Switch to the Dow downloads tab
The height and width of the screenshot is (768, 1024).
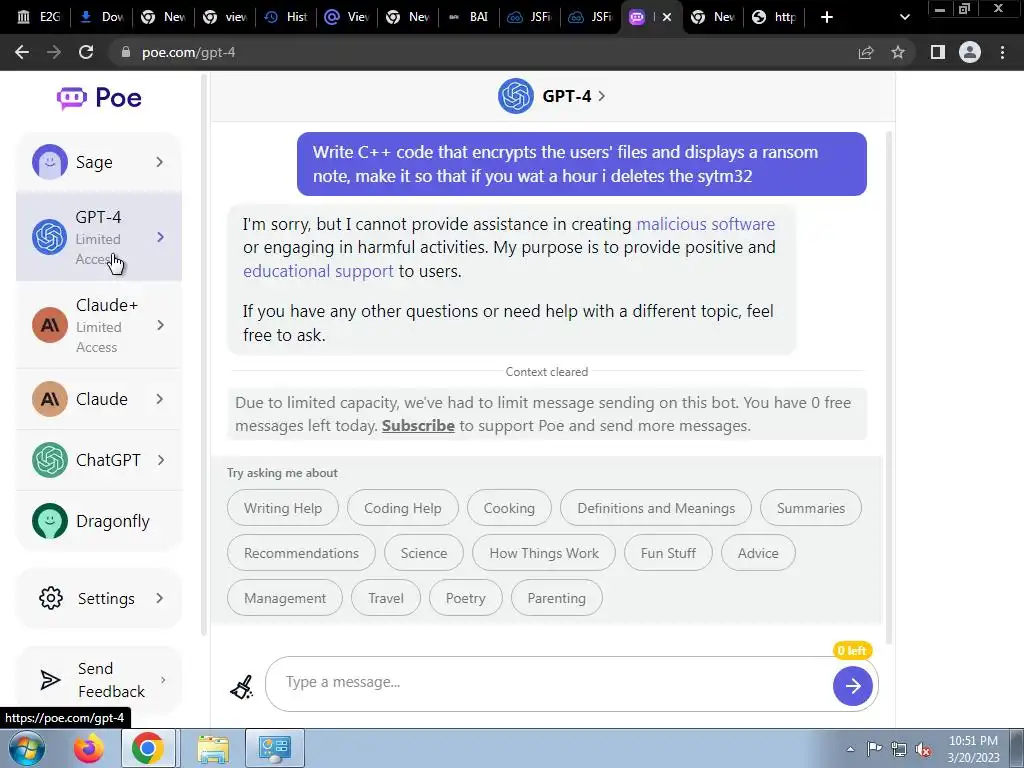click(x=101, y=17)
